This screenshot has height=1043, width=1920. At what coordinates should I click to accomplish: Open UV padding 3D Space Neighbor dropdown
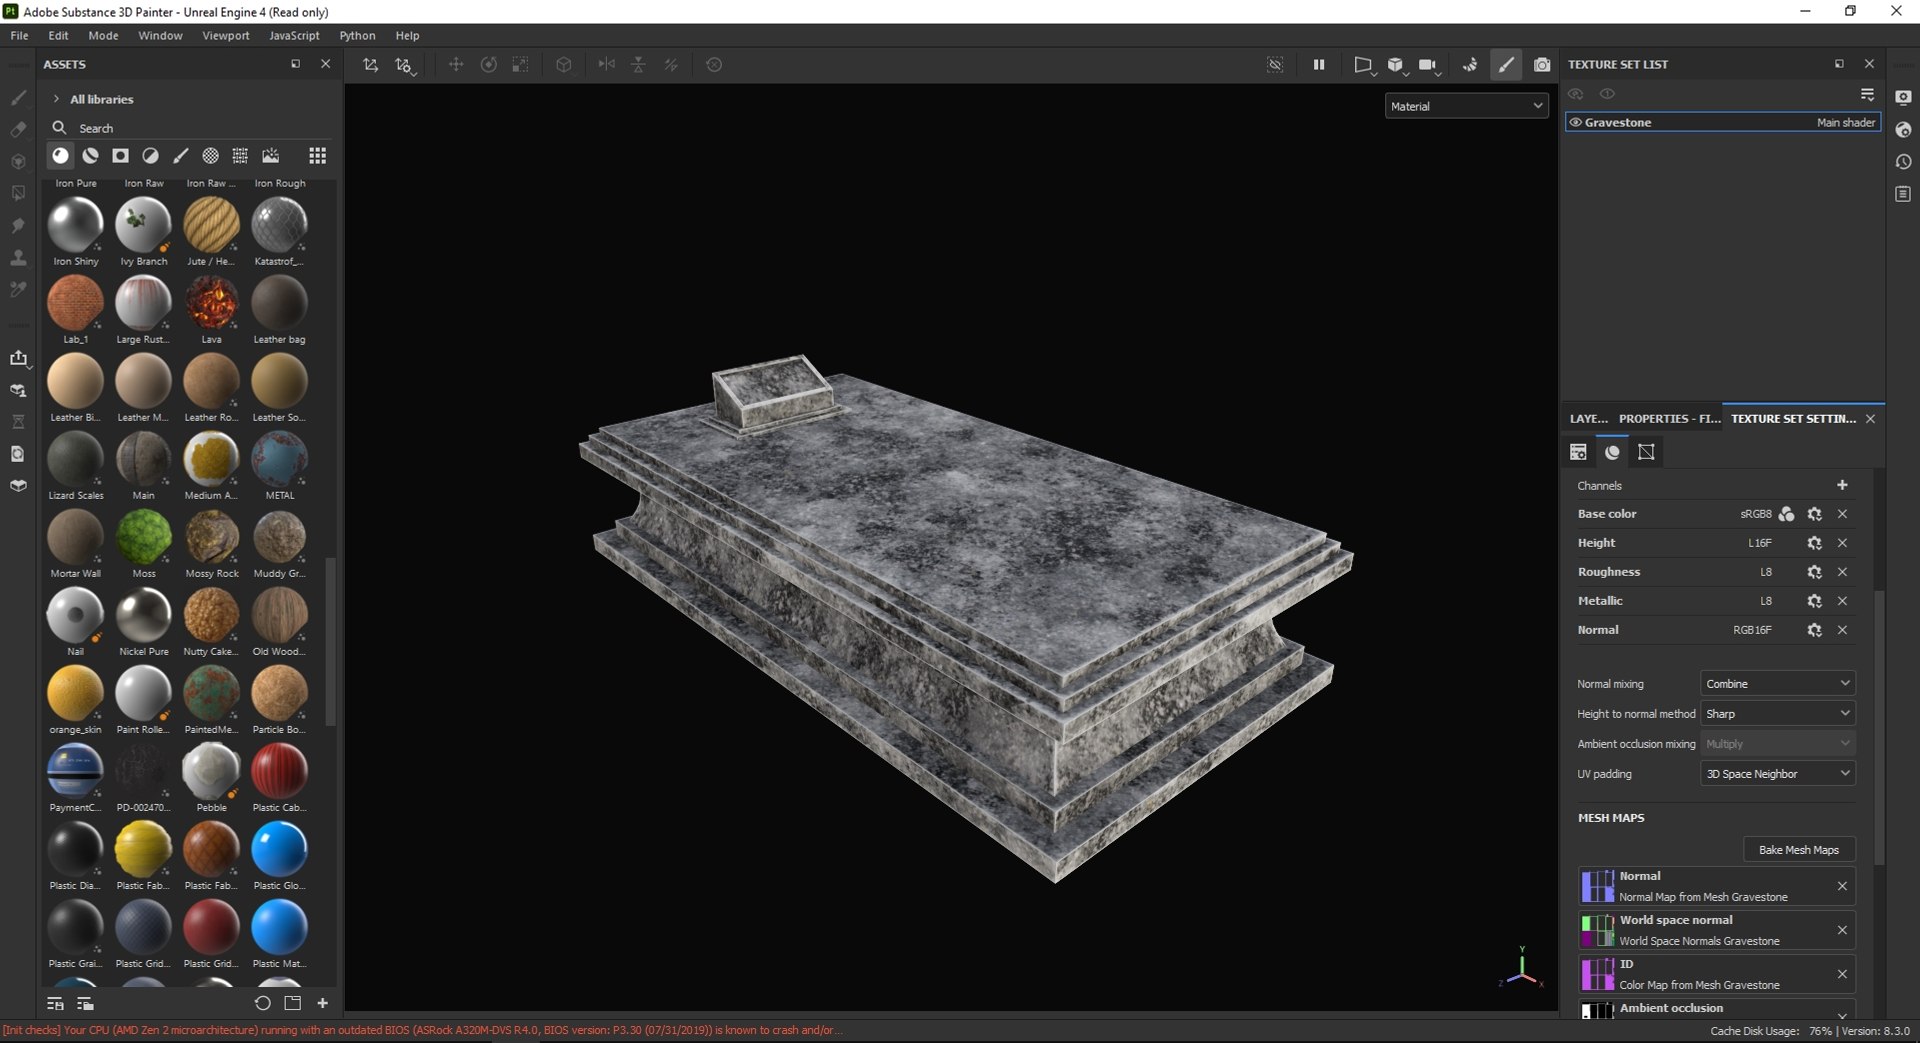(1777, 774)
